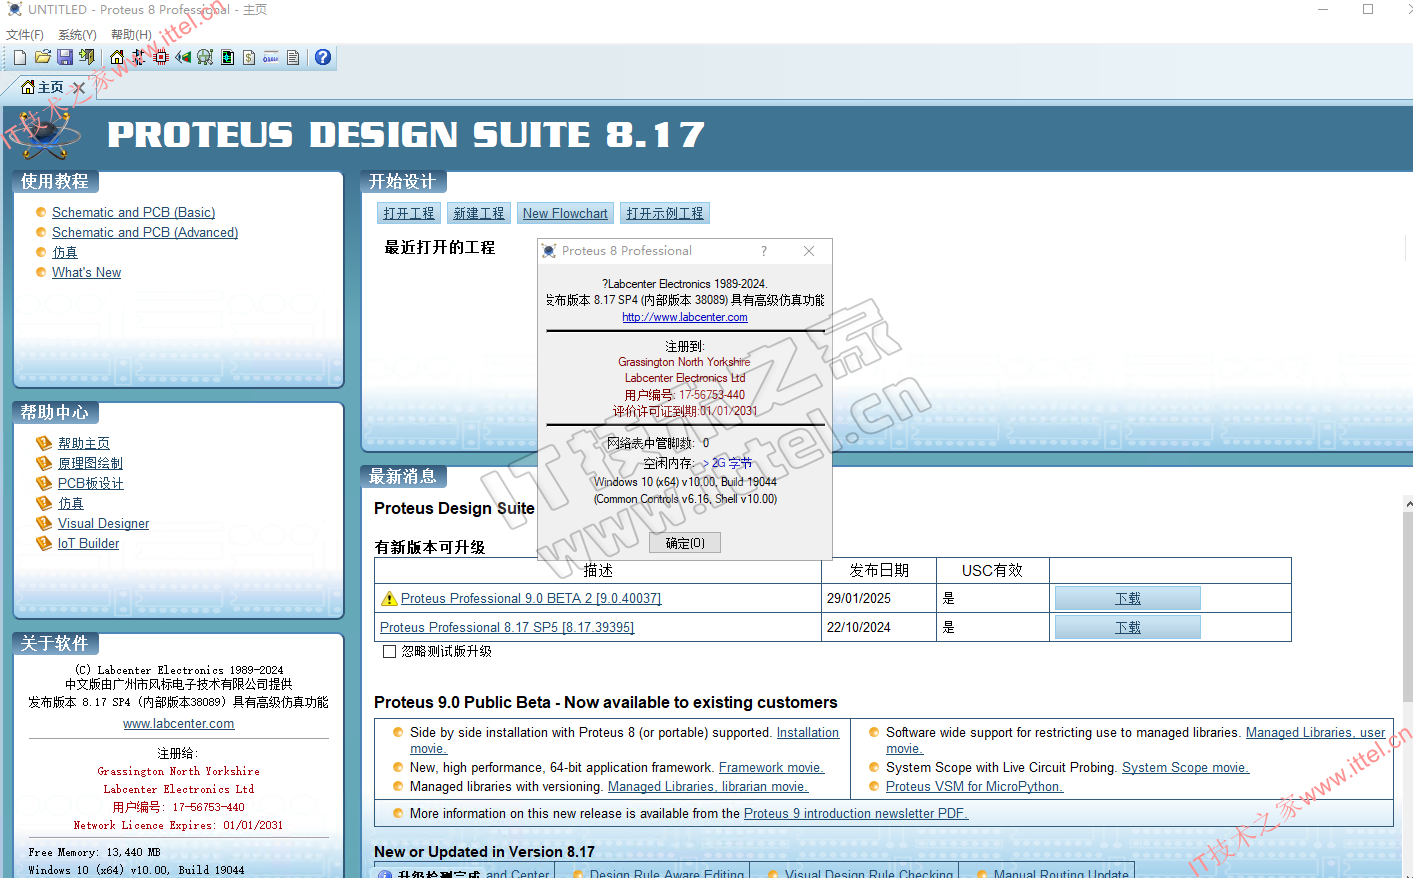Toggle 忽略测试版升级 checkbox
This screenshot has width=1413, height=878.
[x=389, y=651]
